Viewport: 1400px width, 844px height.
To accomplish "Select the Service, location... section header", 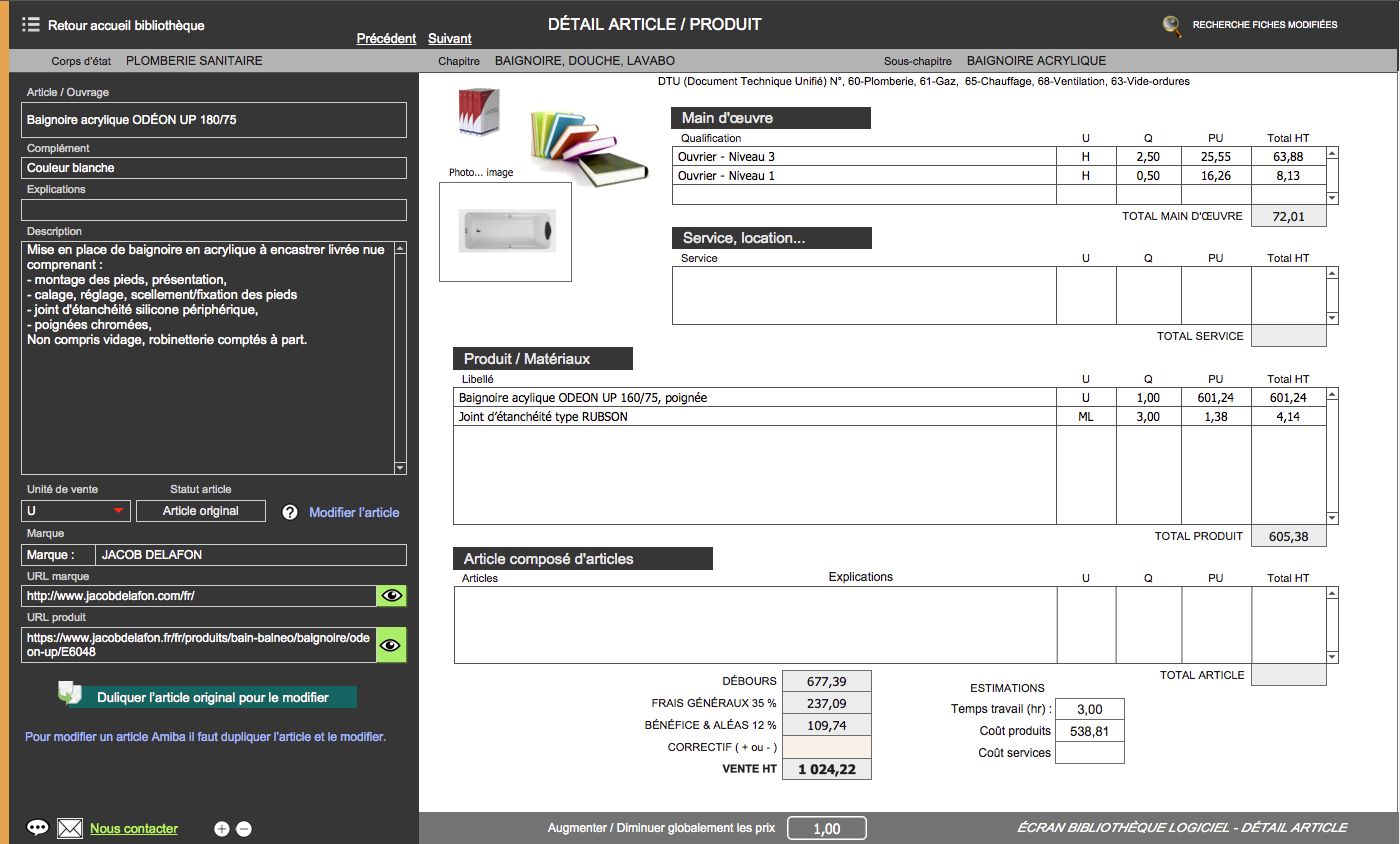I will click(x=772, y=238).
